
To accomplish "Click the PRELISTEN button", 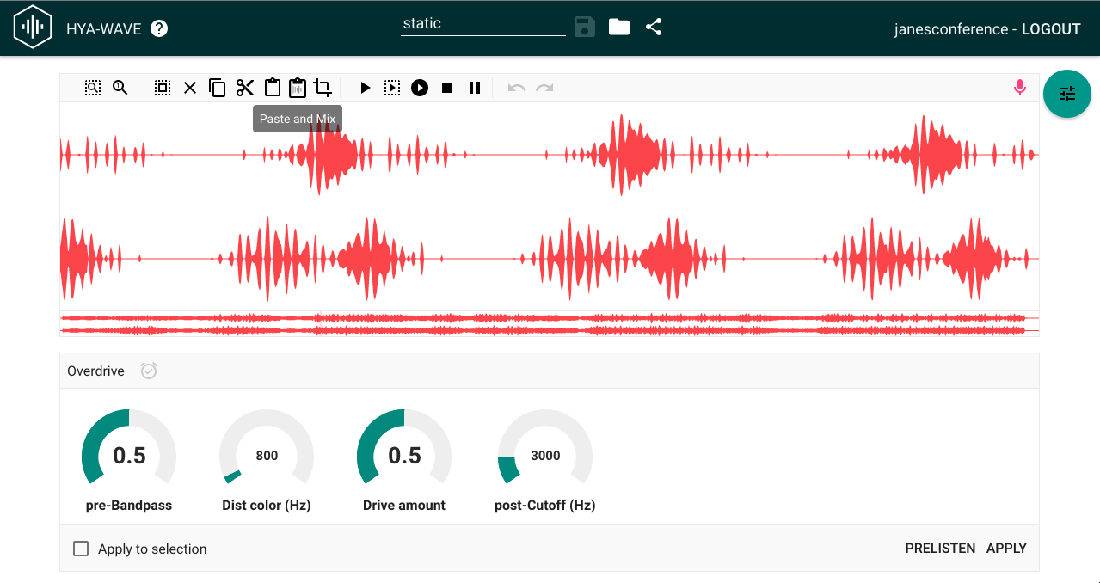I will (x=939, y=548).
